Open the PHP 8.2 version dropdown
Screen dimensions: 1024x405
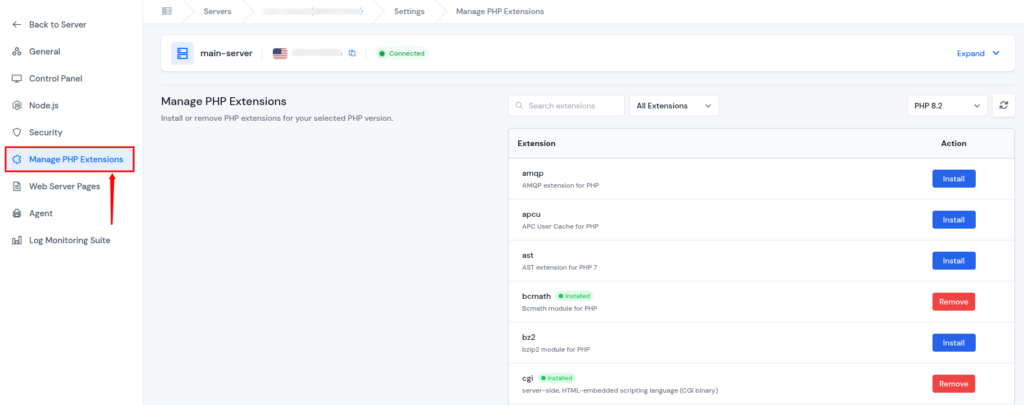tap(946, 105)
